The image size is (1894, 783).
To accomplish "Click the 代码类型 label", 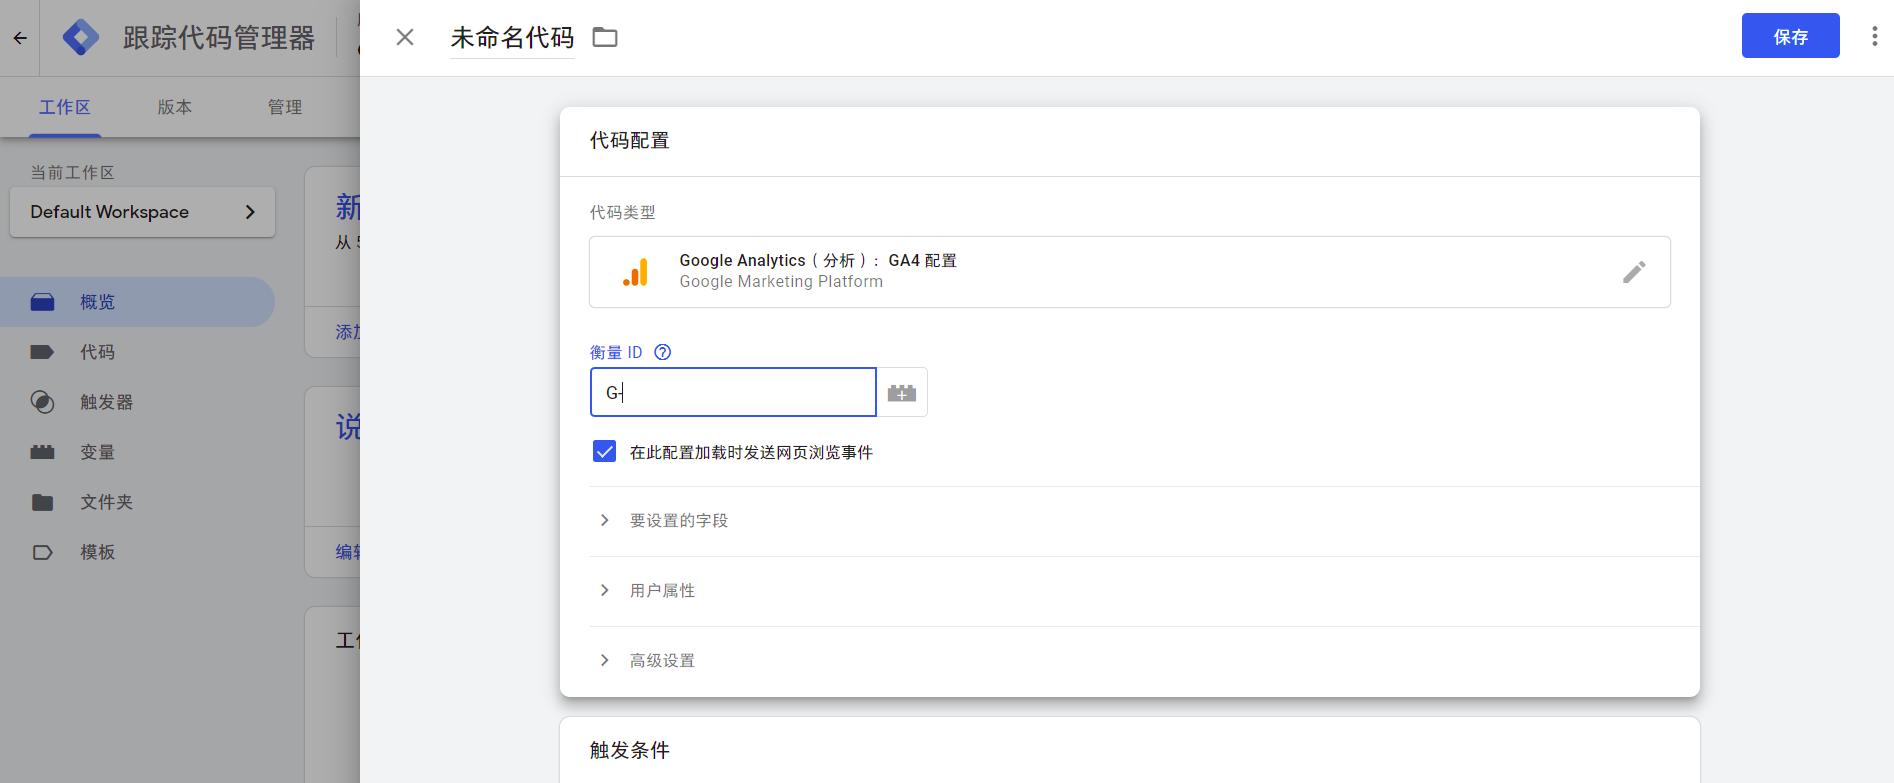I will (x=622, y=213).
